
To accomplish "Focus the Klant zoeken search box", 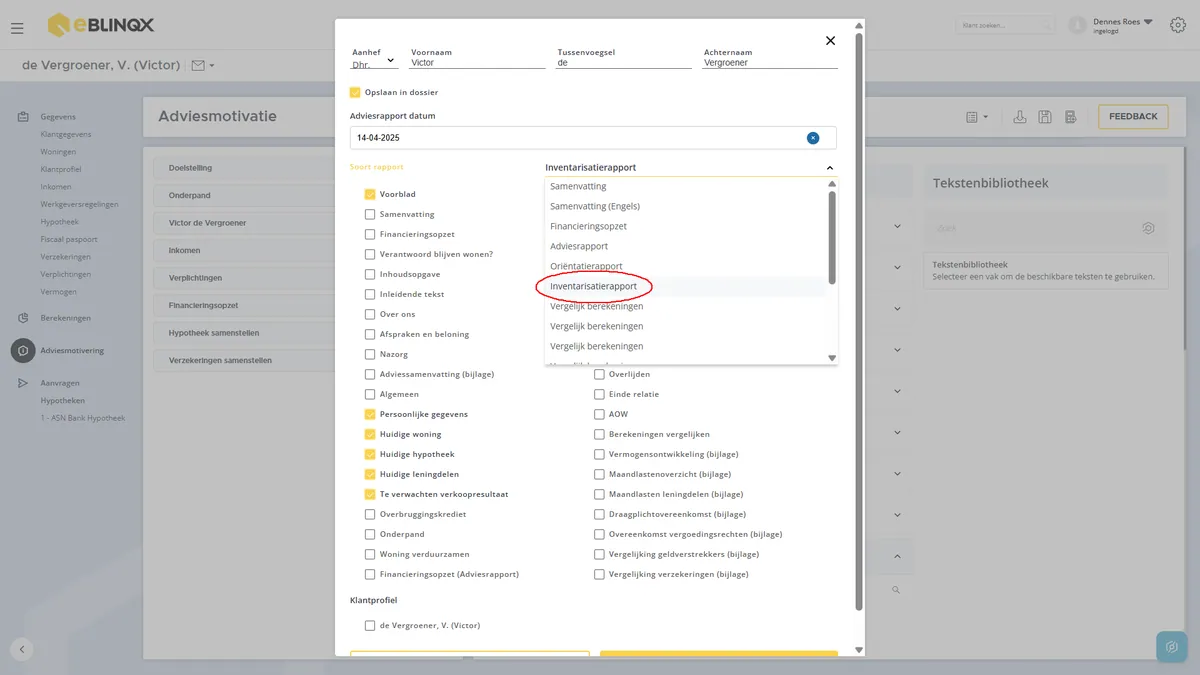I will tap(1004, 25).
